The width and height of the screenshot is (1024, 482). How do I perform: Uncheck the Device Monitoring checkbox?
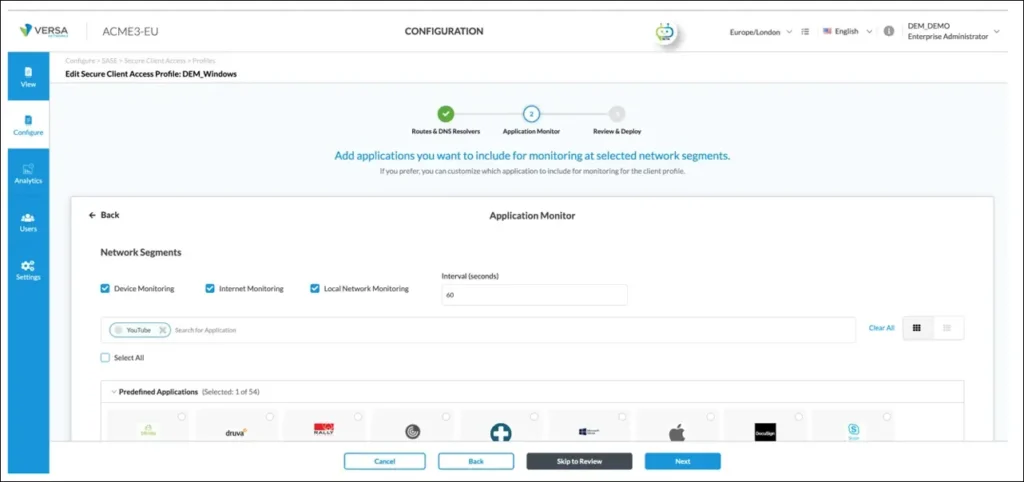105,289
